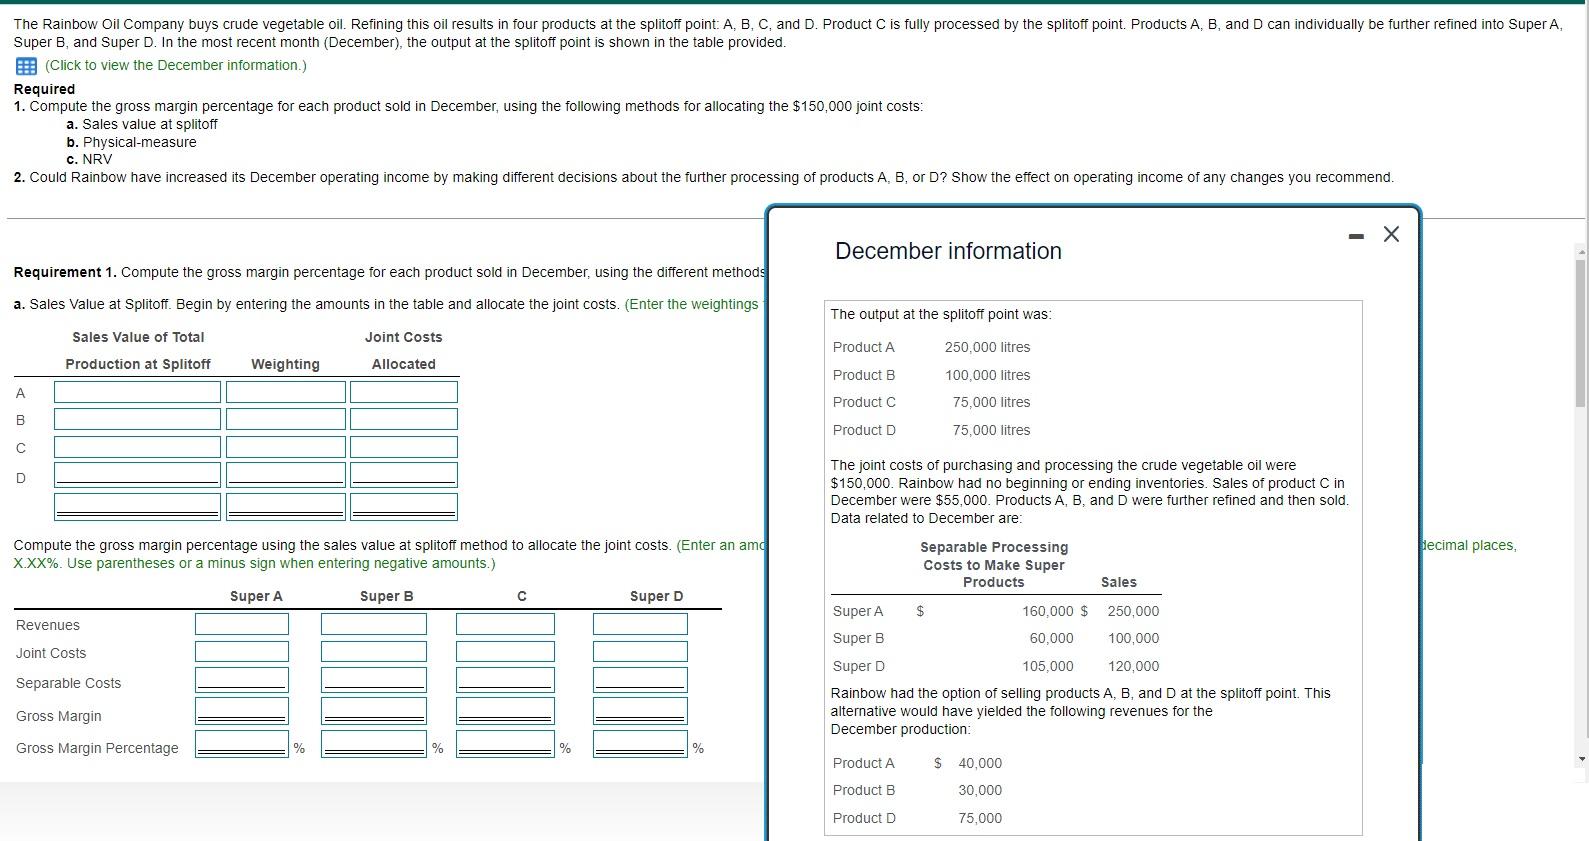This screenshot has width=1589, height=841.
Task: Click Separable Costs input for Super D
Action: point(640,680)
